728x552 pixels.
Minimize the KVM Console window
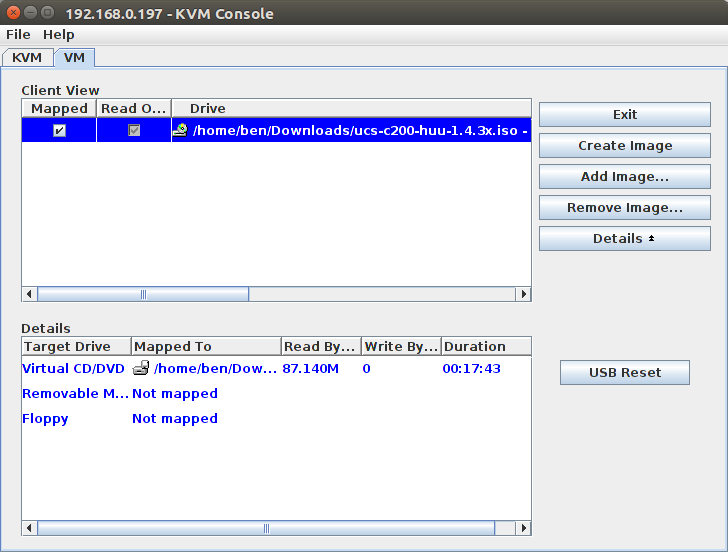coord(31,13)
